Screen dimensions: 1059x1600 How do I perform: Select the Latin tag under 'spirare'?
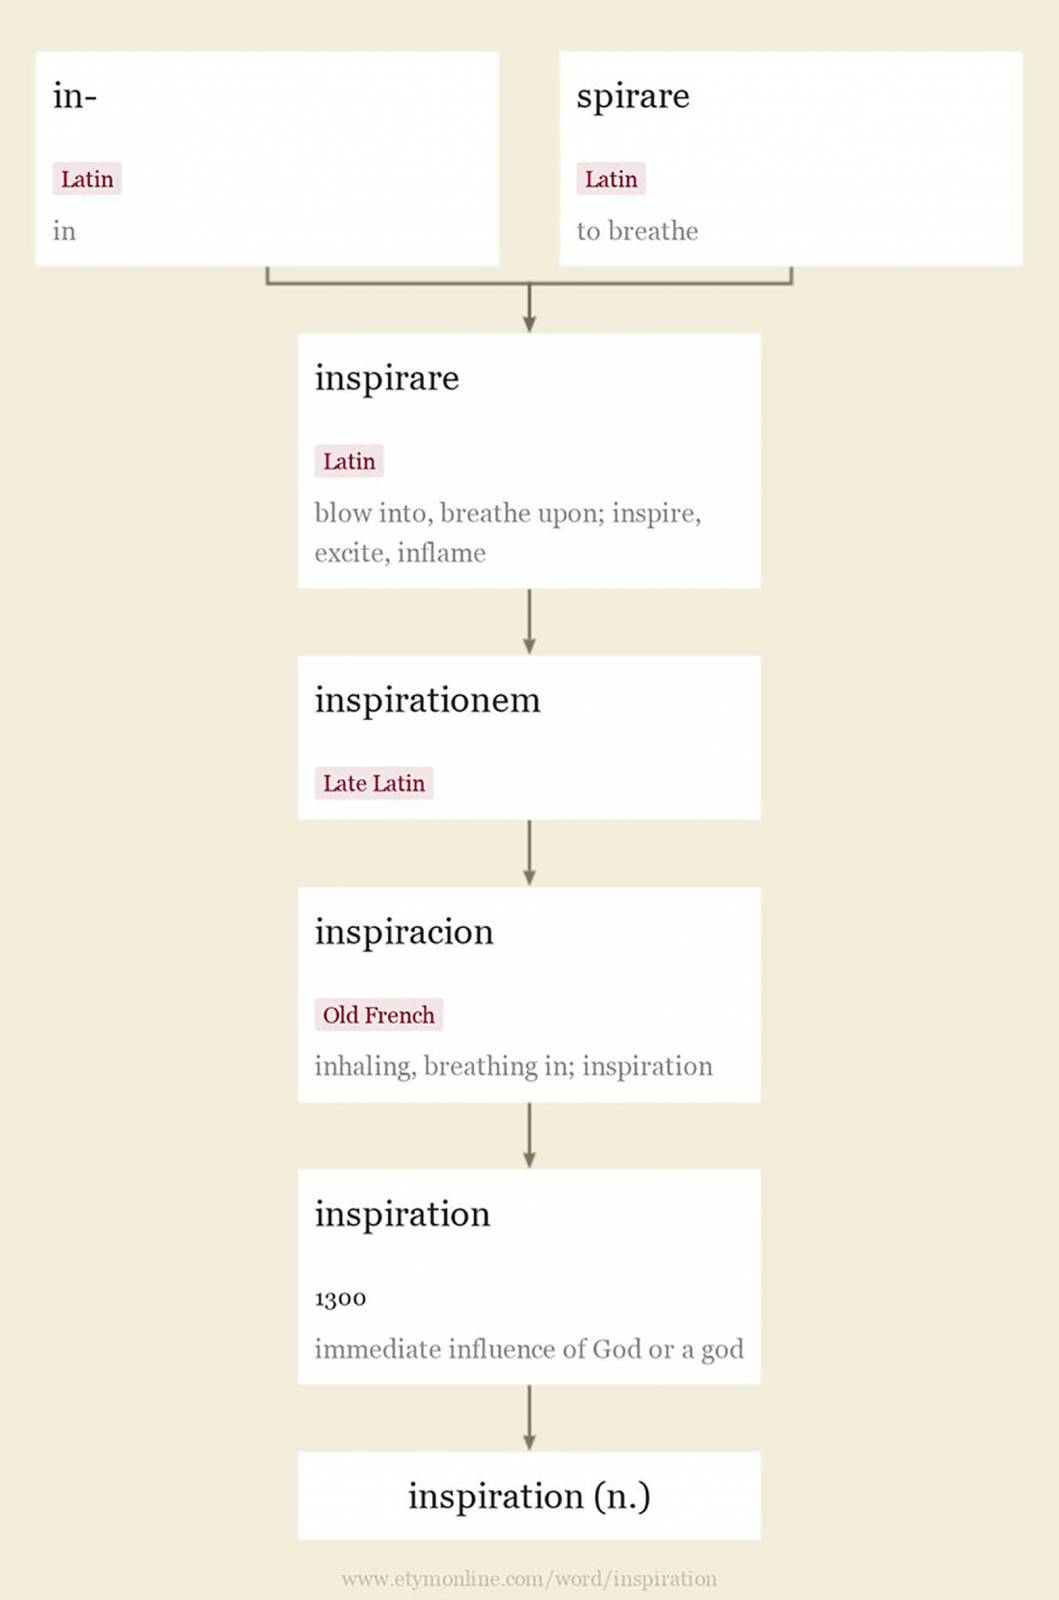coord(611,179)
